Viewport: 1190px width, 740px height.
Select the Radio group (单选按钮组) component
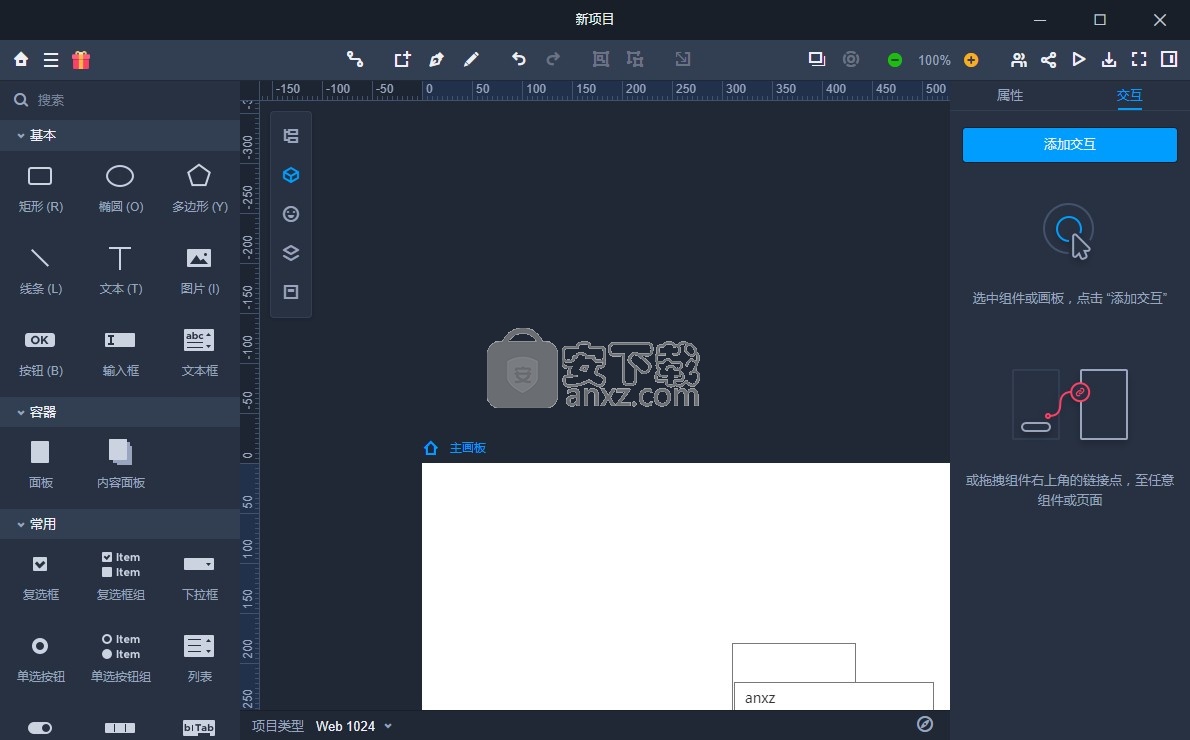121,658
